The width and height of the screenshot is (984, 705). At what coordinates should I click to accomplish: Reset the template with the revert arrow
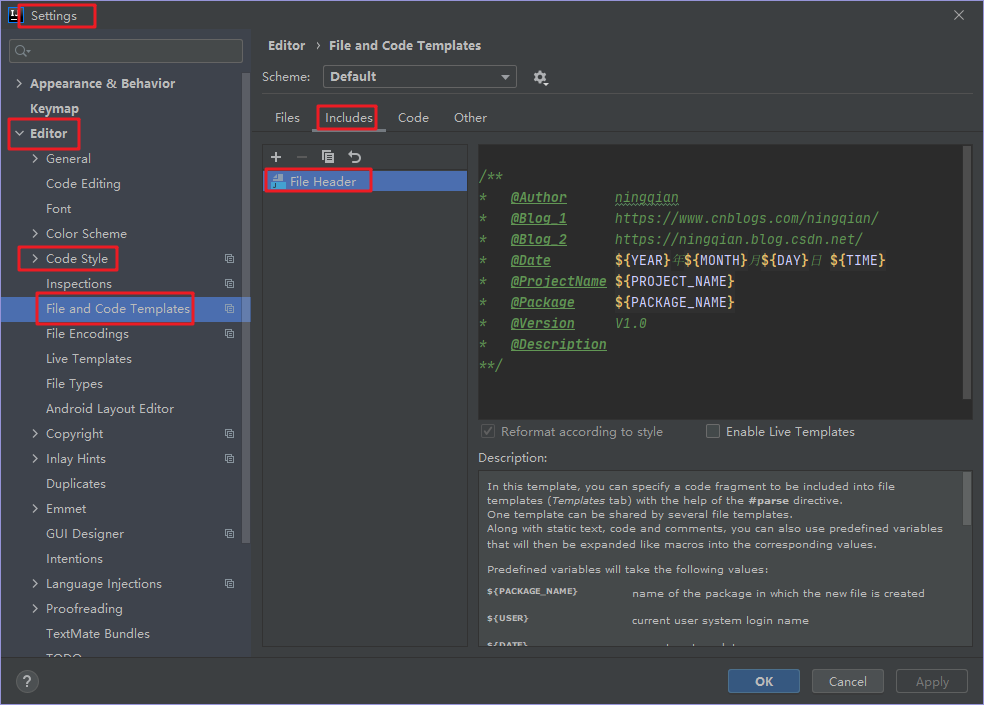click(354, 156)
